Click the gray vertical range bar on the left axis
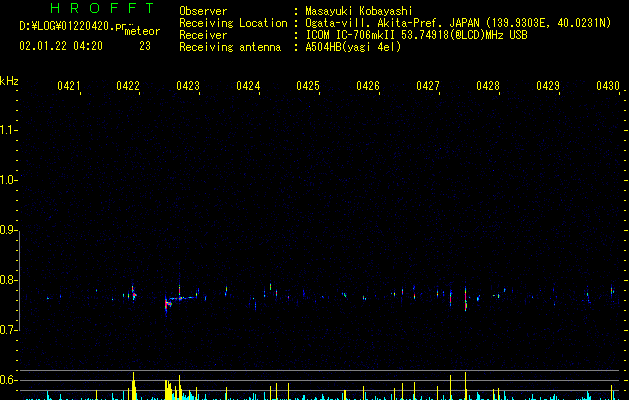 [19, 281]
